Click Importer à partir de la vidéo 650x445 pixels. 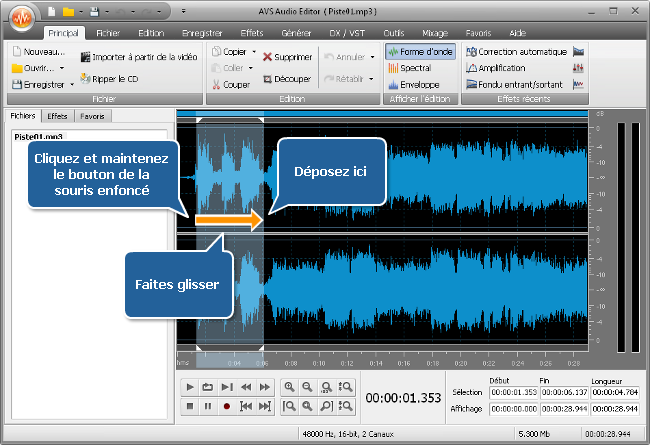[85, 58]
